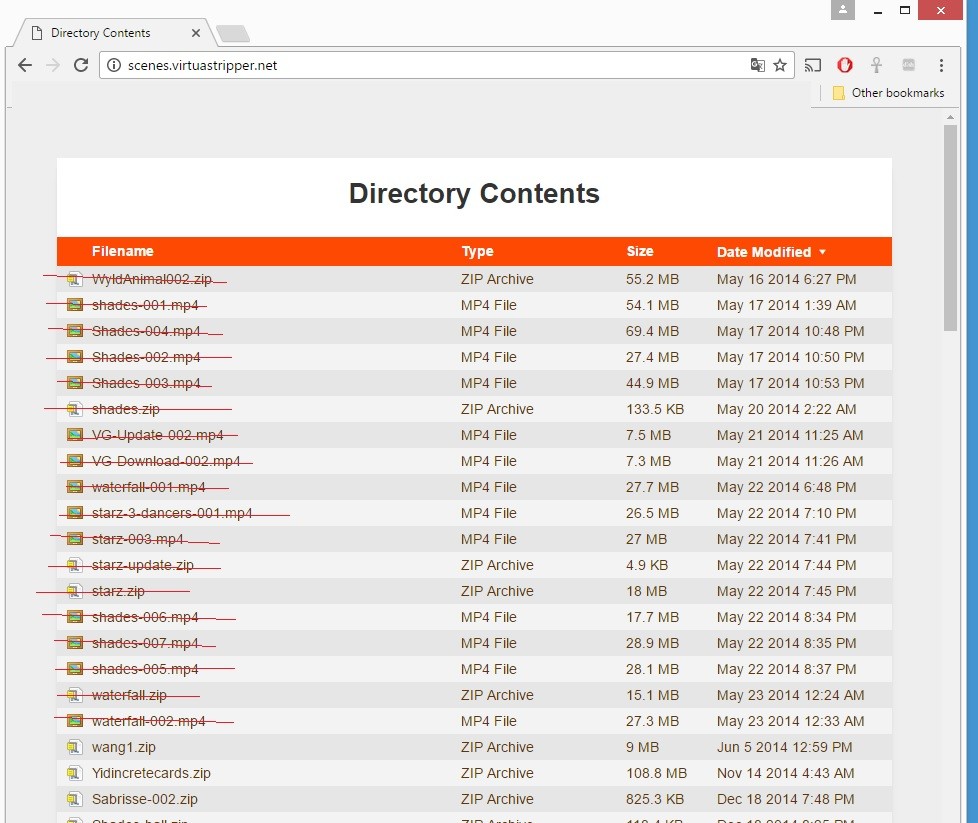Open the Chrome three-dot menu

click(941, 66)
